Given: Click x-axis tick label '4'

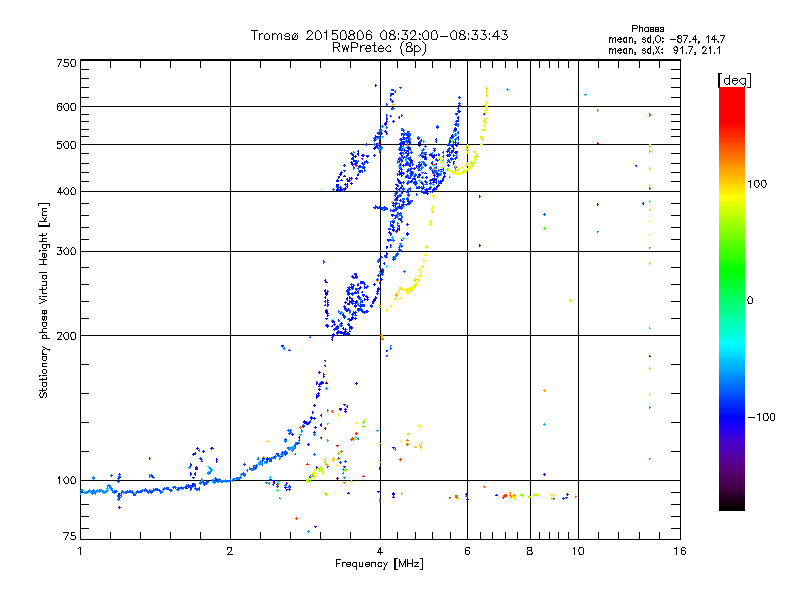Looking at the screenshot, I should (380, 551).
